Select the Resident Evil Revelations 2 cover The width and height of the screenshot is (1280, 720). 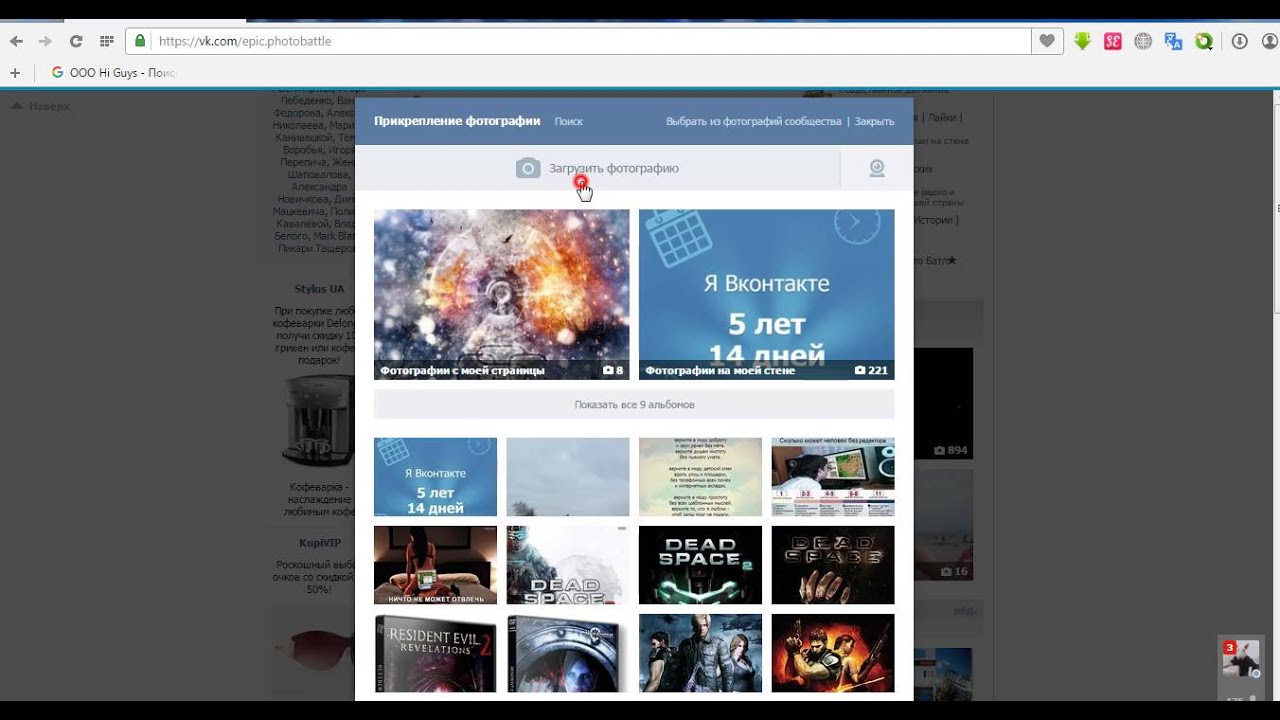(435, 653)
